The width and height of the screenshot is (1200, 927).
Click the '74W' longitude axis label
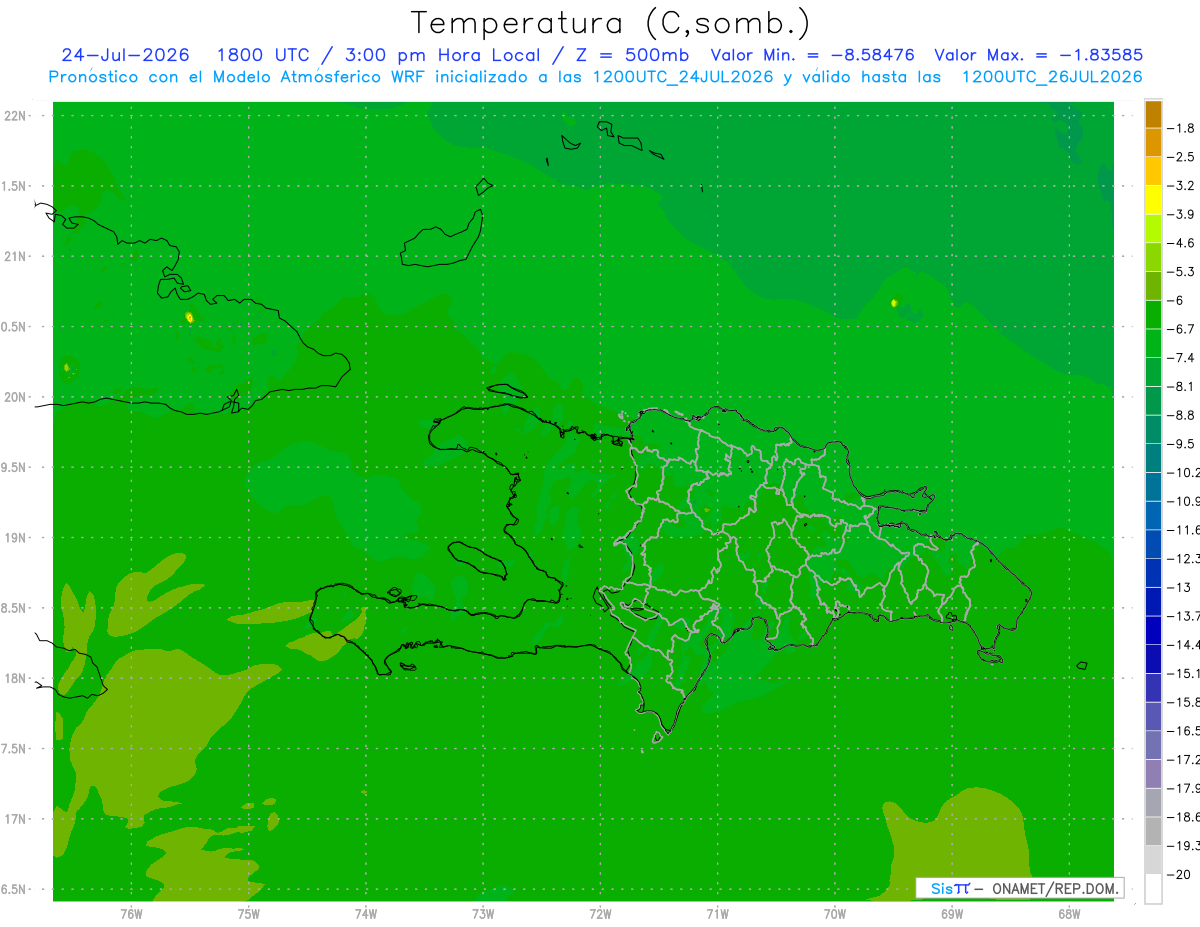pos(366,914)
